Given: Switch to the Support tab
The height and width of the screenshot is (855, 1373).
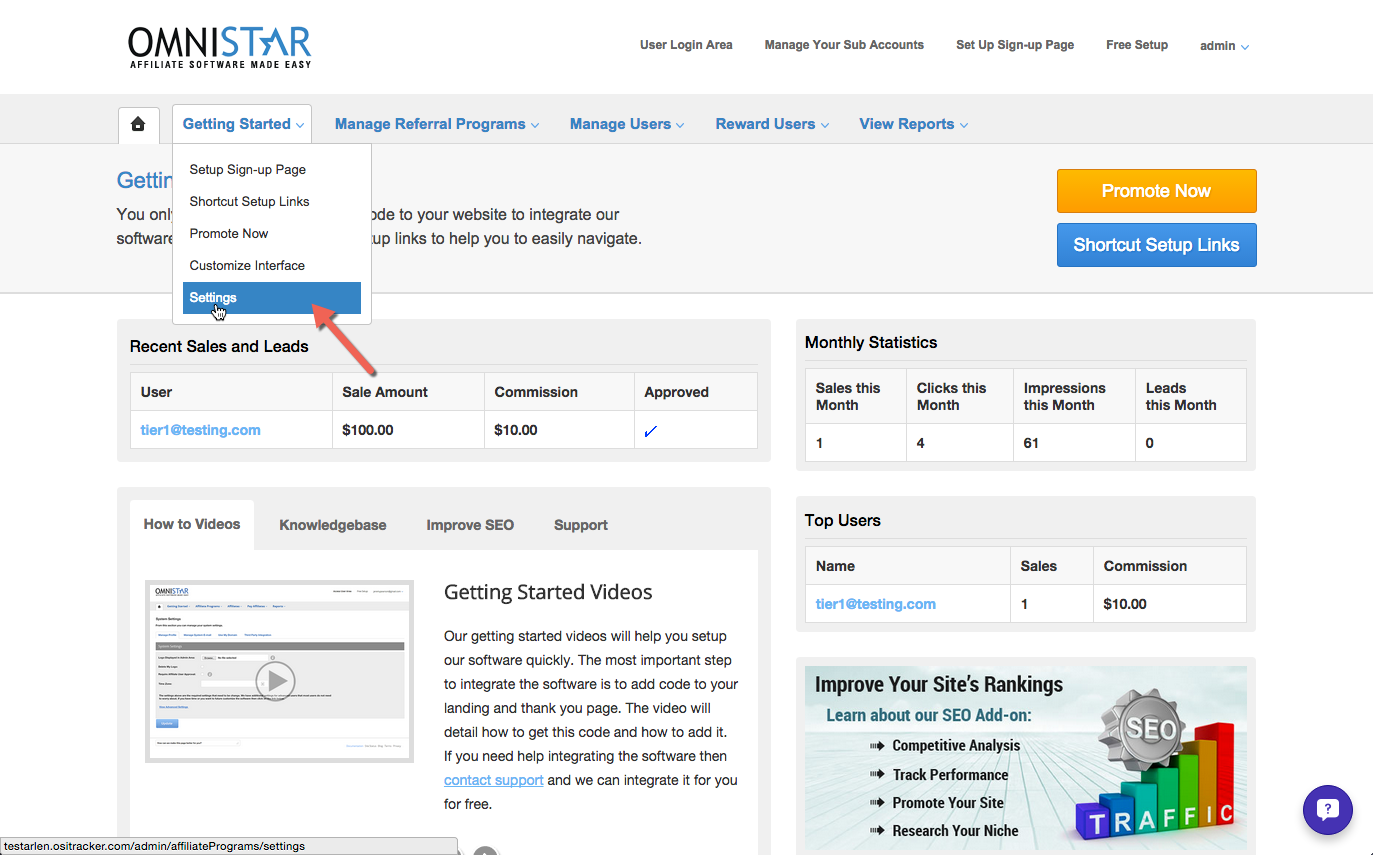Looking at the screenshot, I should coord(581,525).
